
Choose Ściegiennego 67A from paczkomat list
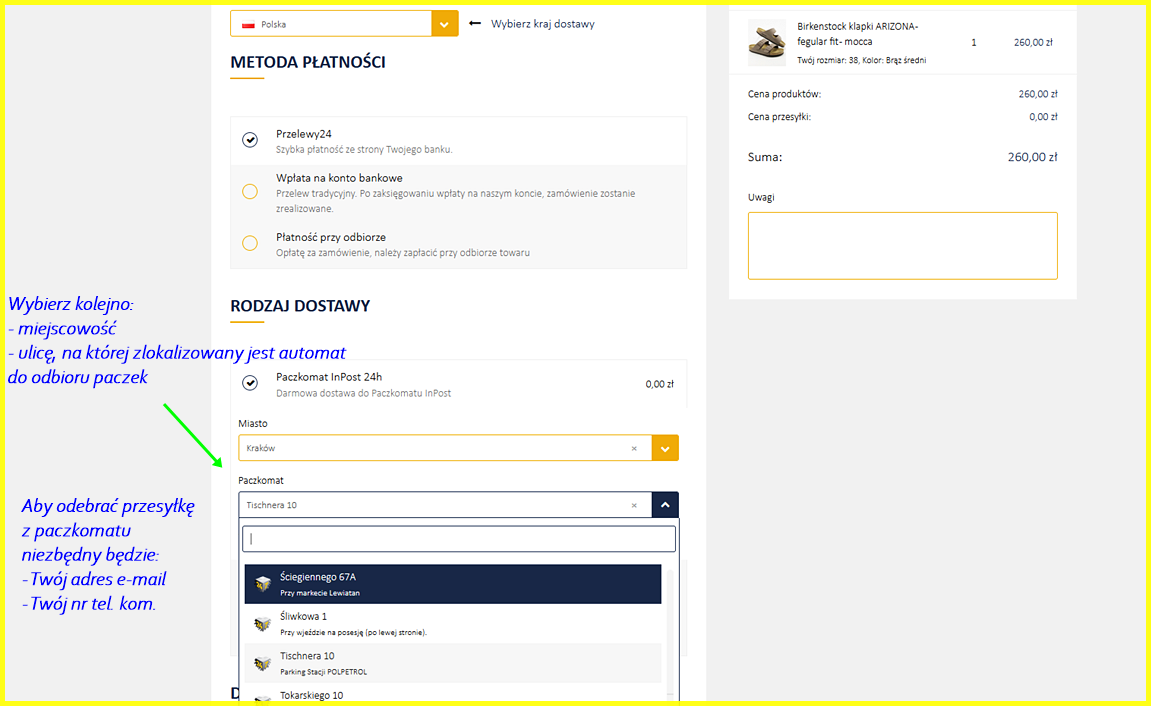[x=453, y=584]
